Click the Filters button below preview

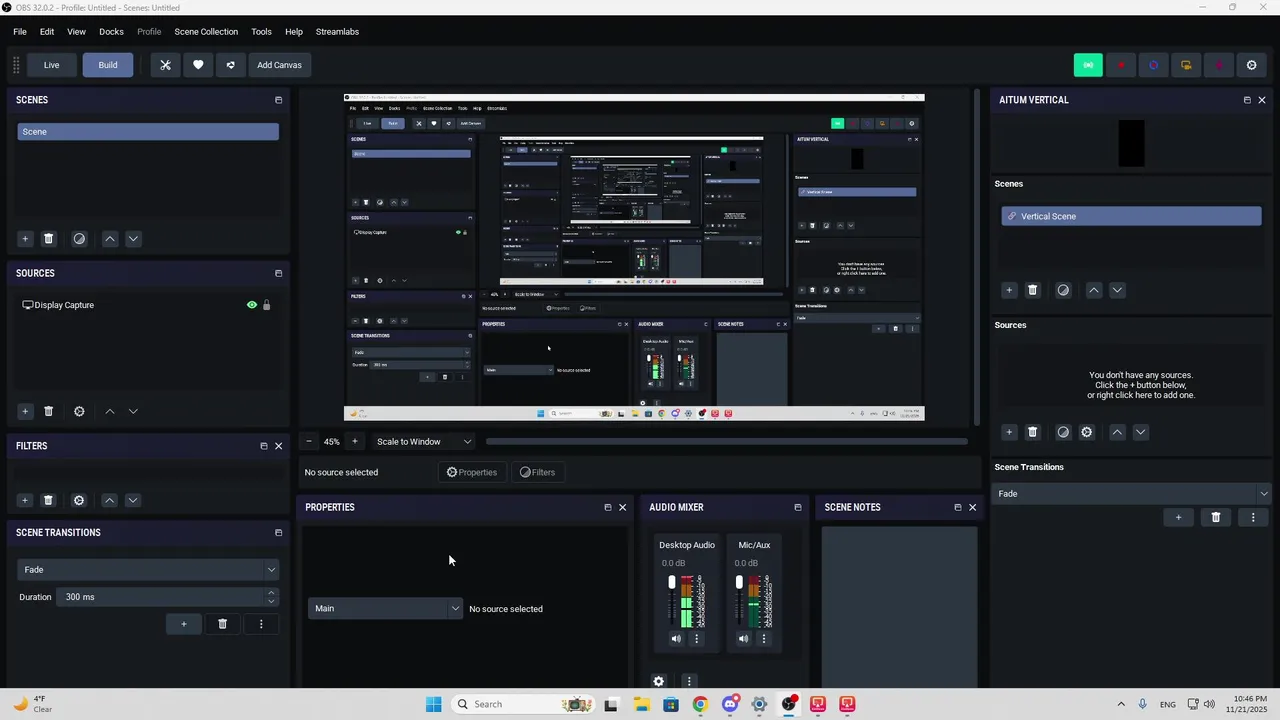537,472
